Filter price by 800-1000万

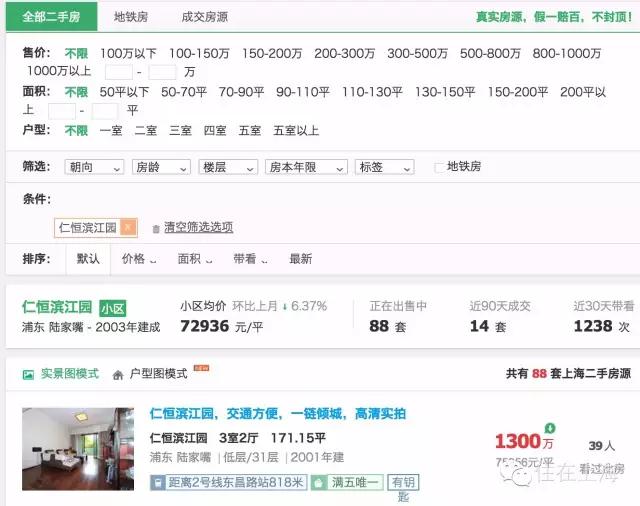click(x=567, y=53)
